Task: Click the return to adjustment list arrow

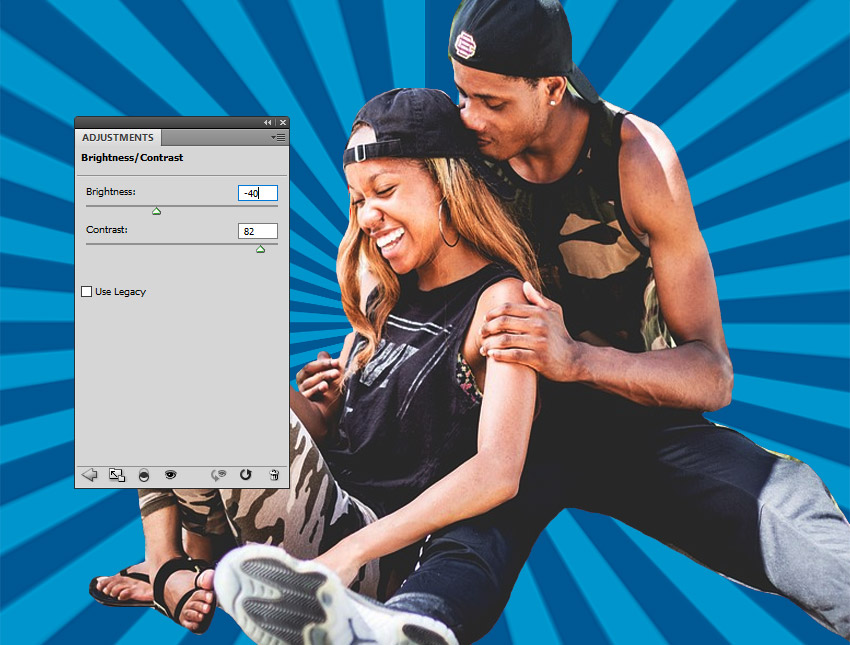Action: click(89, 475)
